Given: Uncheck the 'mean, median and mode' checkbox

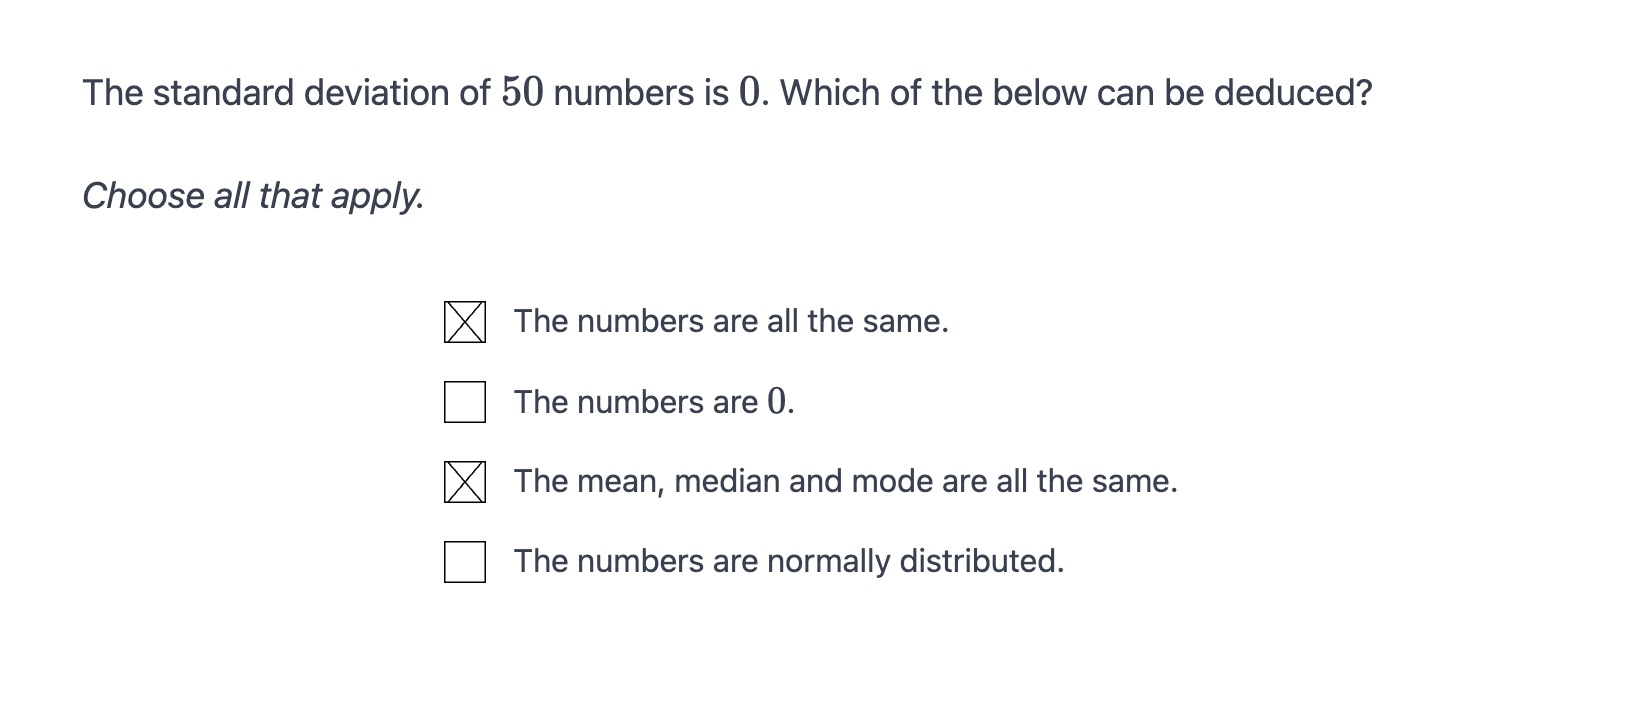Looking at the screenshot, I should [465, 482].
